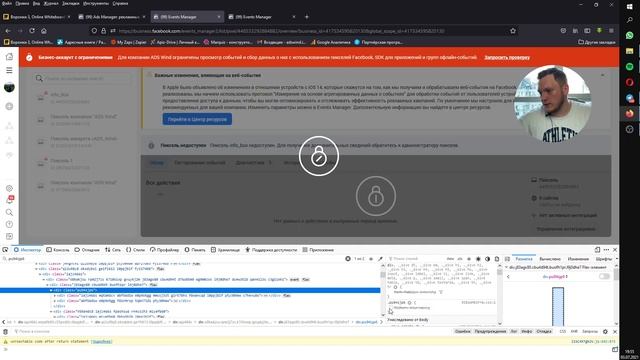Click the add new rule plus icon
Image resolution: width=640 pixels, height=360 pixels.
point(469,259)
